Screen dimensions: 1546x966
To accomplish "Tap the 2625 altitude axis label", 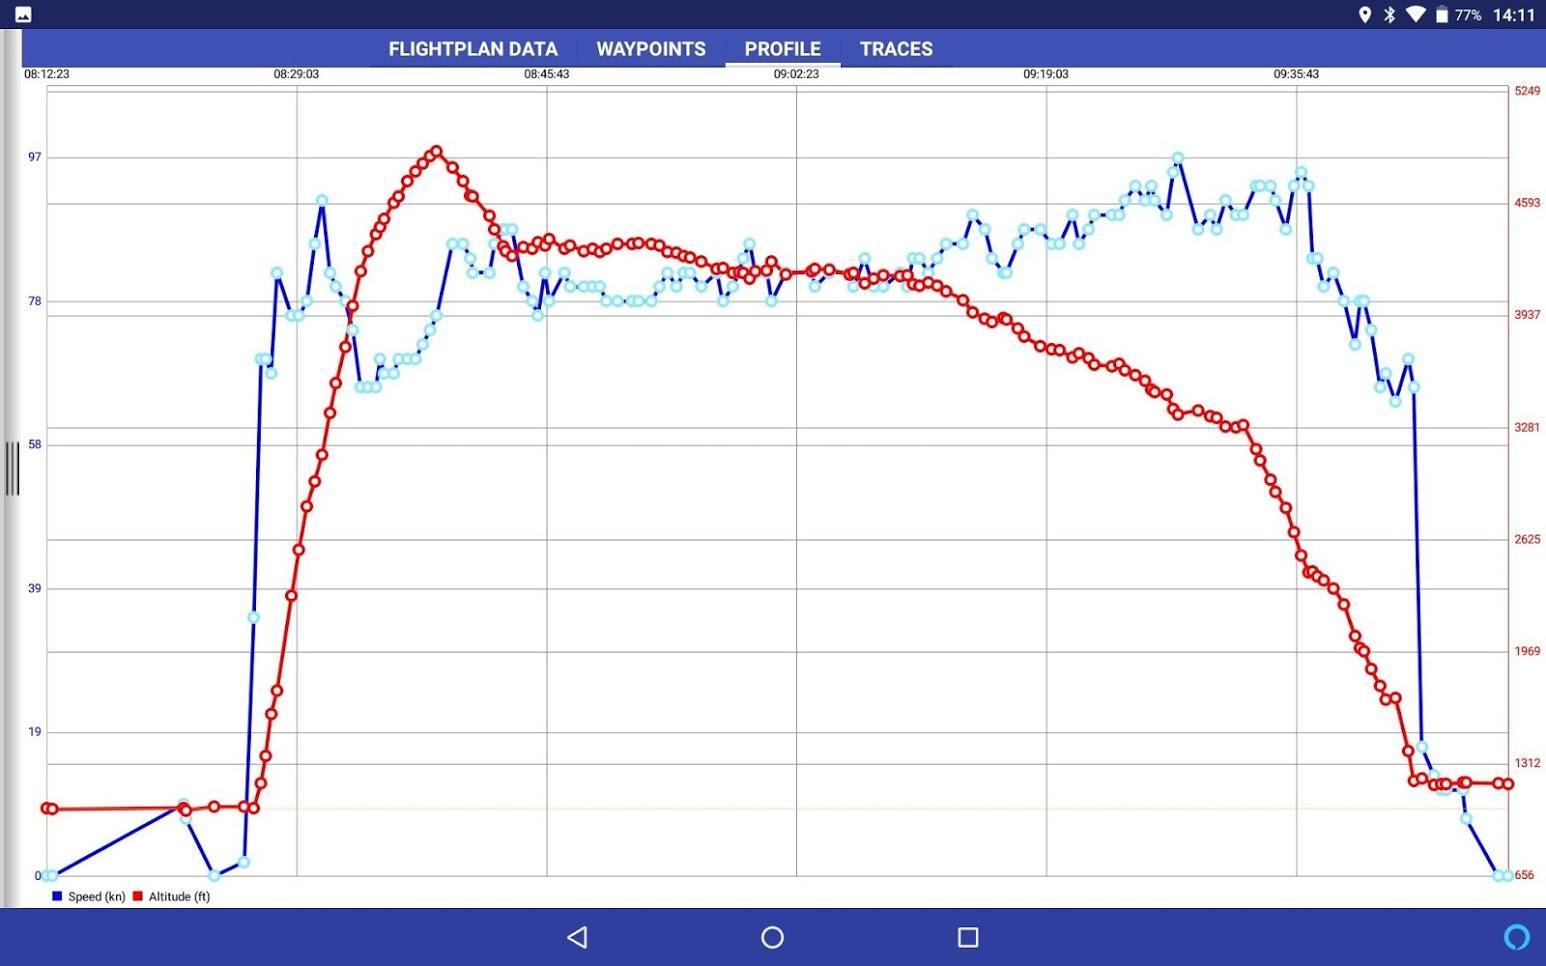I will 1527,539.
